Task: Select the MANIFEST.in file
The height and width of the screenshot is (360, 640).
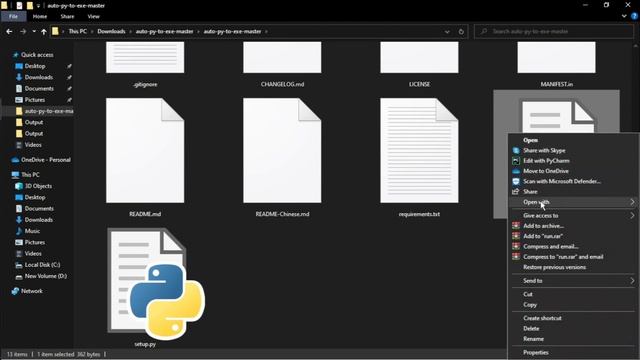Action: click(556, 58)
